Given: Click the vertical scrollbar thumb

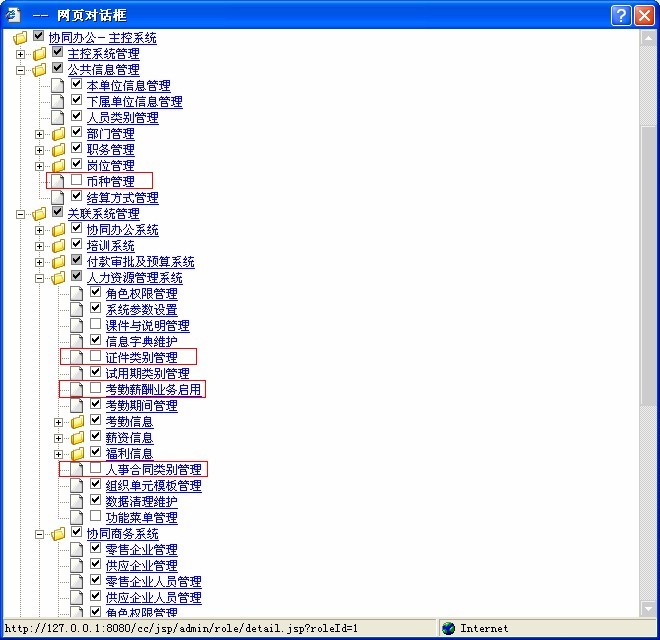Looking at the screenshot, I should (x=648, y=265).
